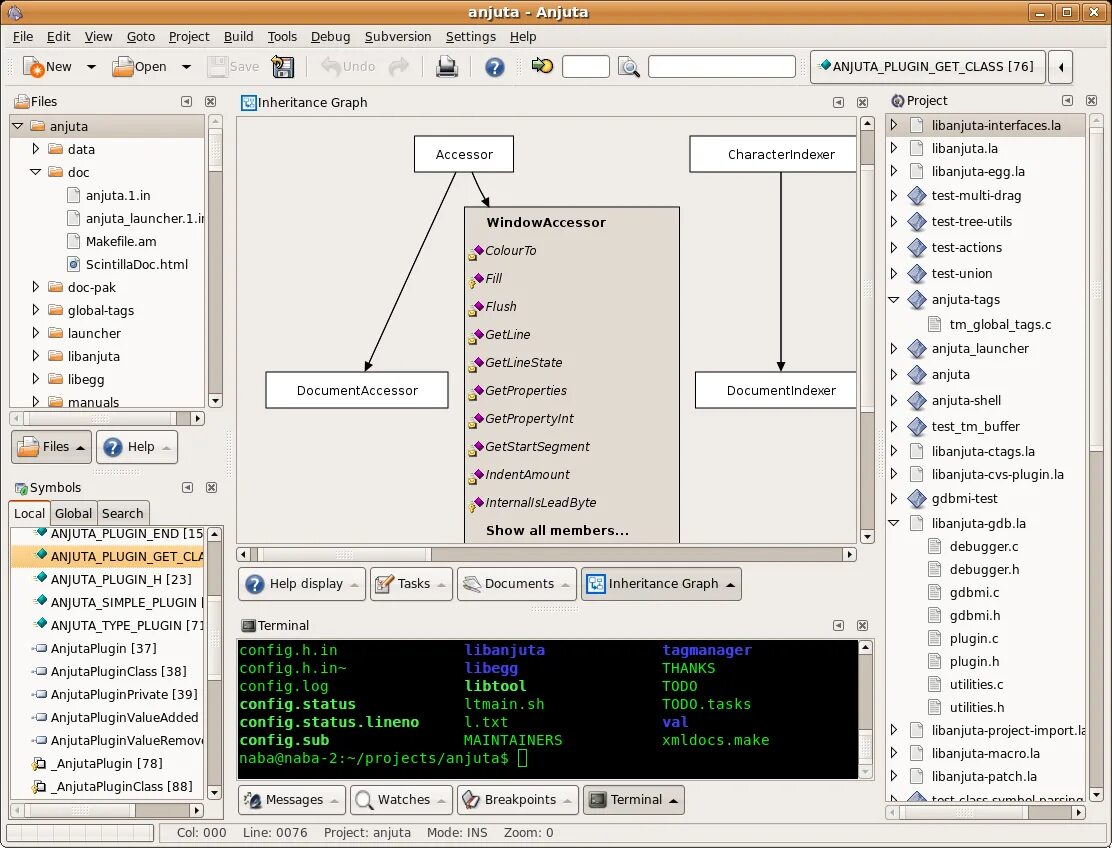Viewport: 1112px width, 848px height.
Task: Click the DocumentAccessor class node
Action: coord(357,390)
